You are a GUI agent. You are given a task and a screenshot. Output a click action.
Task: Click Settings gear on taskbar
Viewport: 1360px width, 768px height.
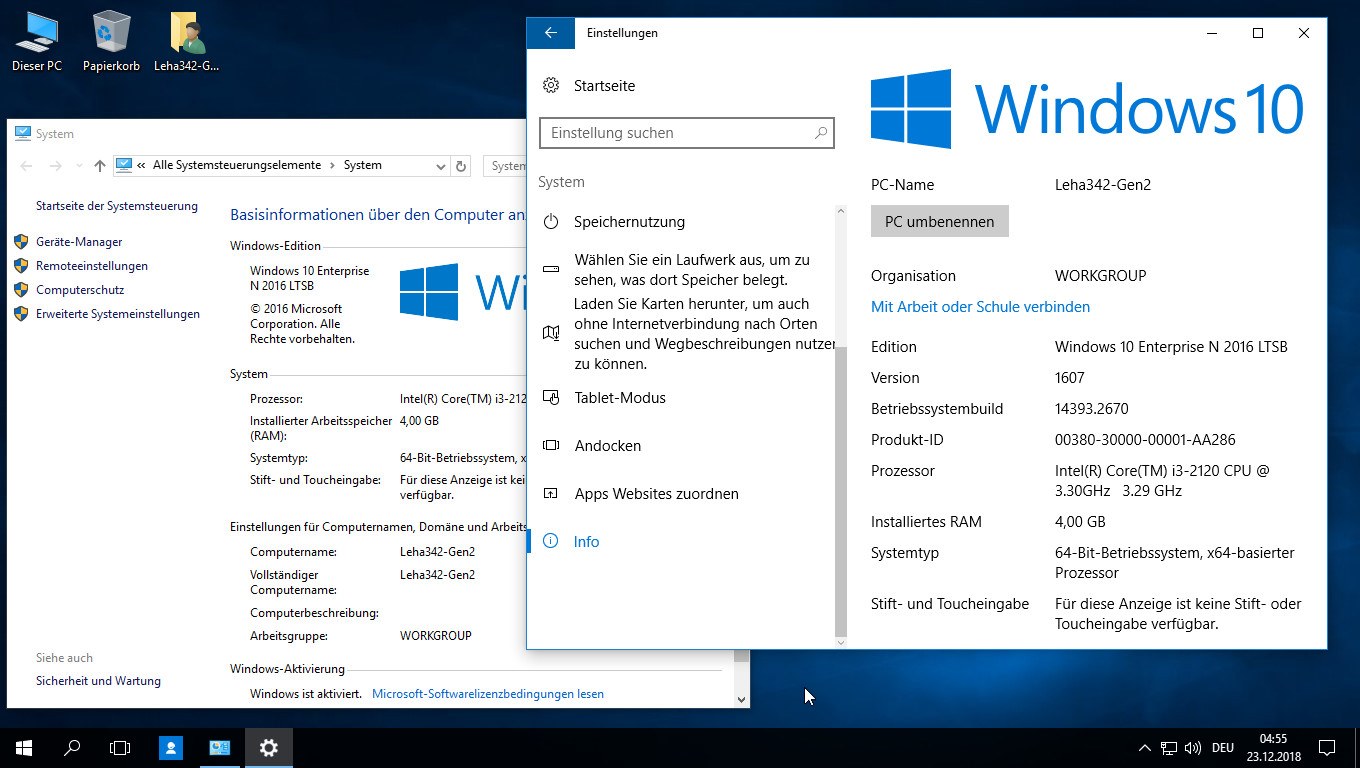(x=268, y=748)
